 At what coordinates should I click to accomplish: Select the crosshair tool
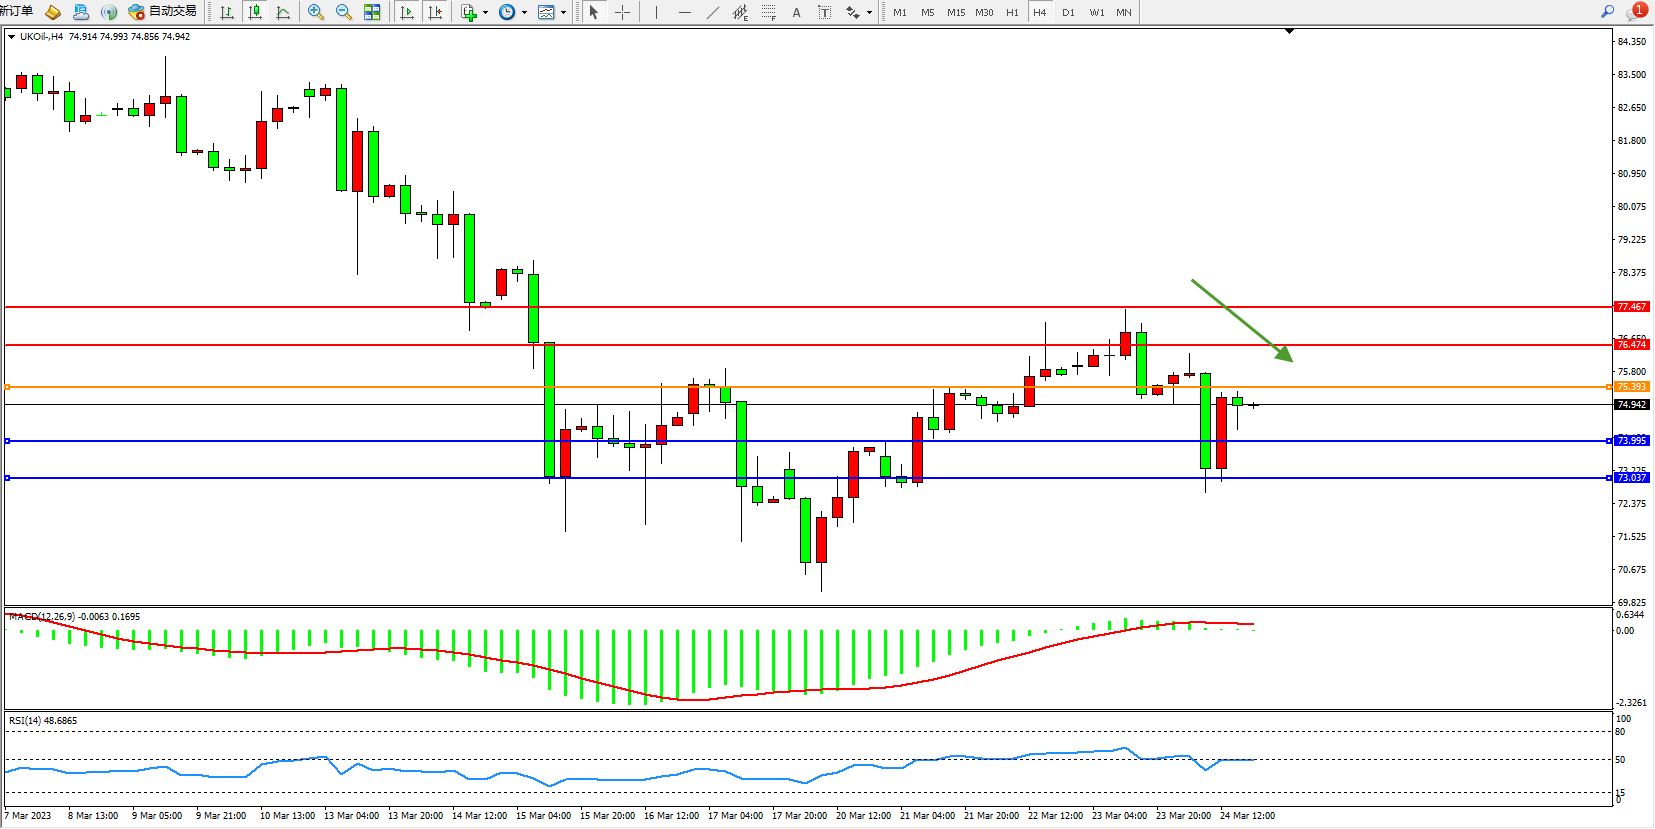(x=622, y=12)
